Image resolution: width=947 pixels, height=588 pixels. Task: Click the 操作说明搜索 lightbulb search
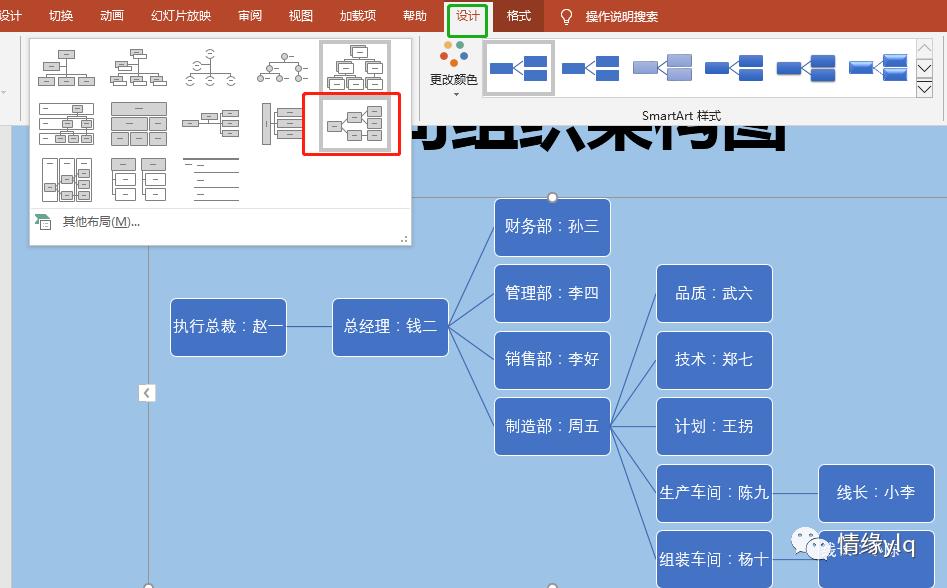pyautogui.click(x=565, y=16)
